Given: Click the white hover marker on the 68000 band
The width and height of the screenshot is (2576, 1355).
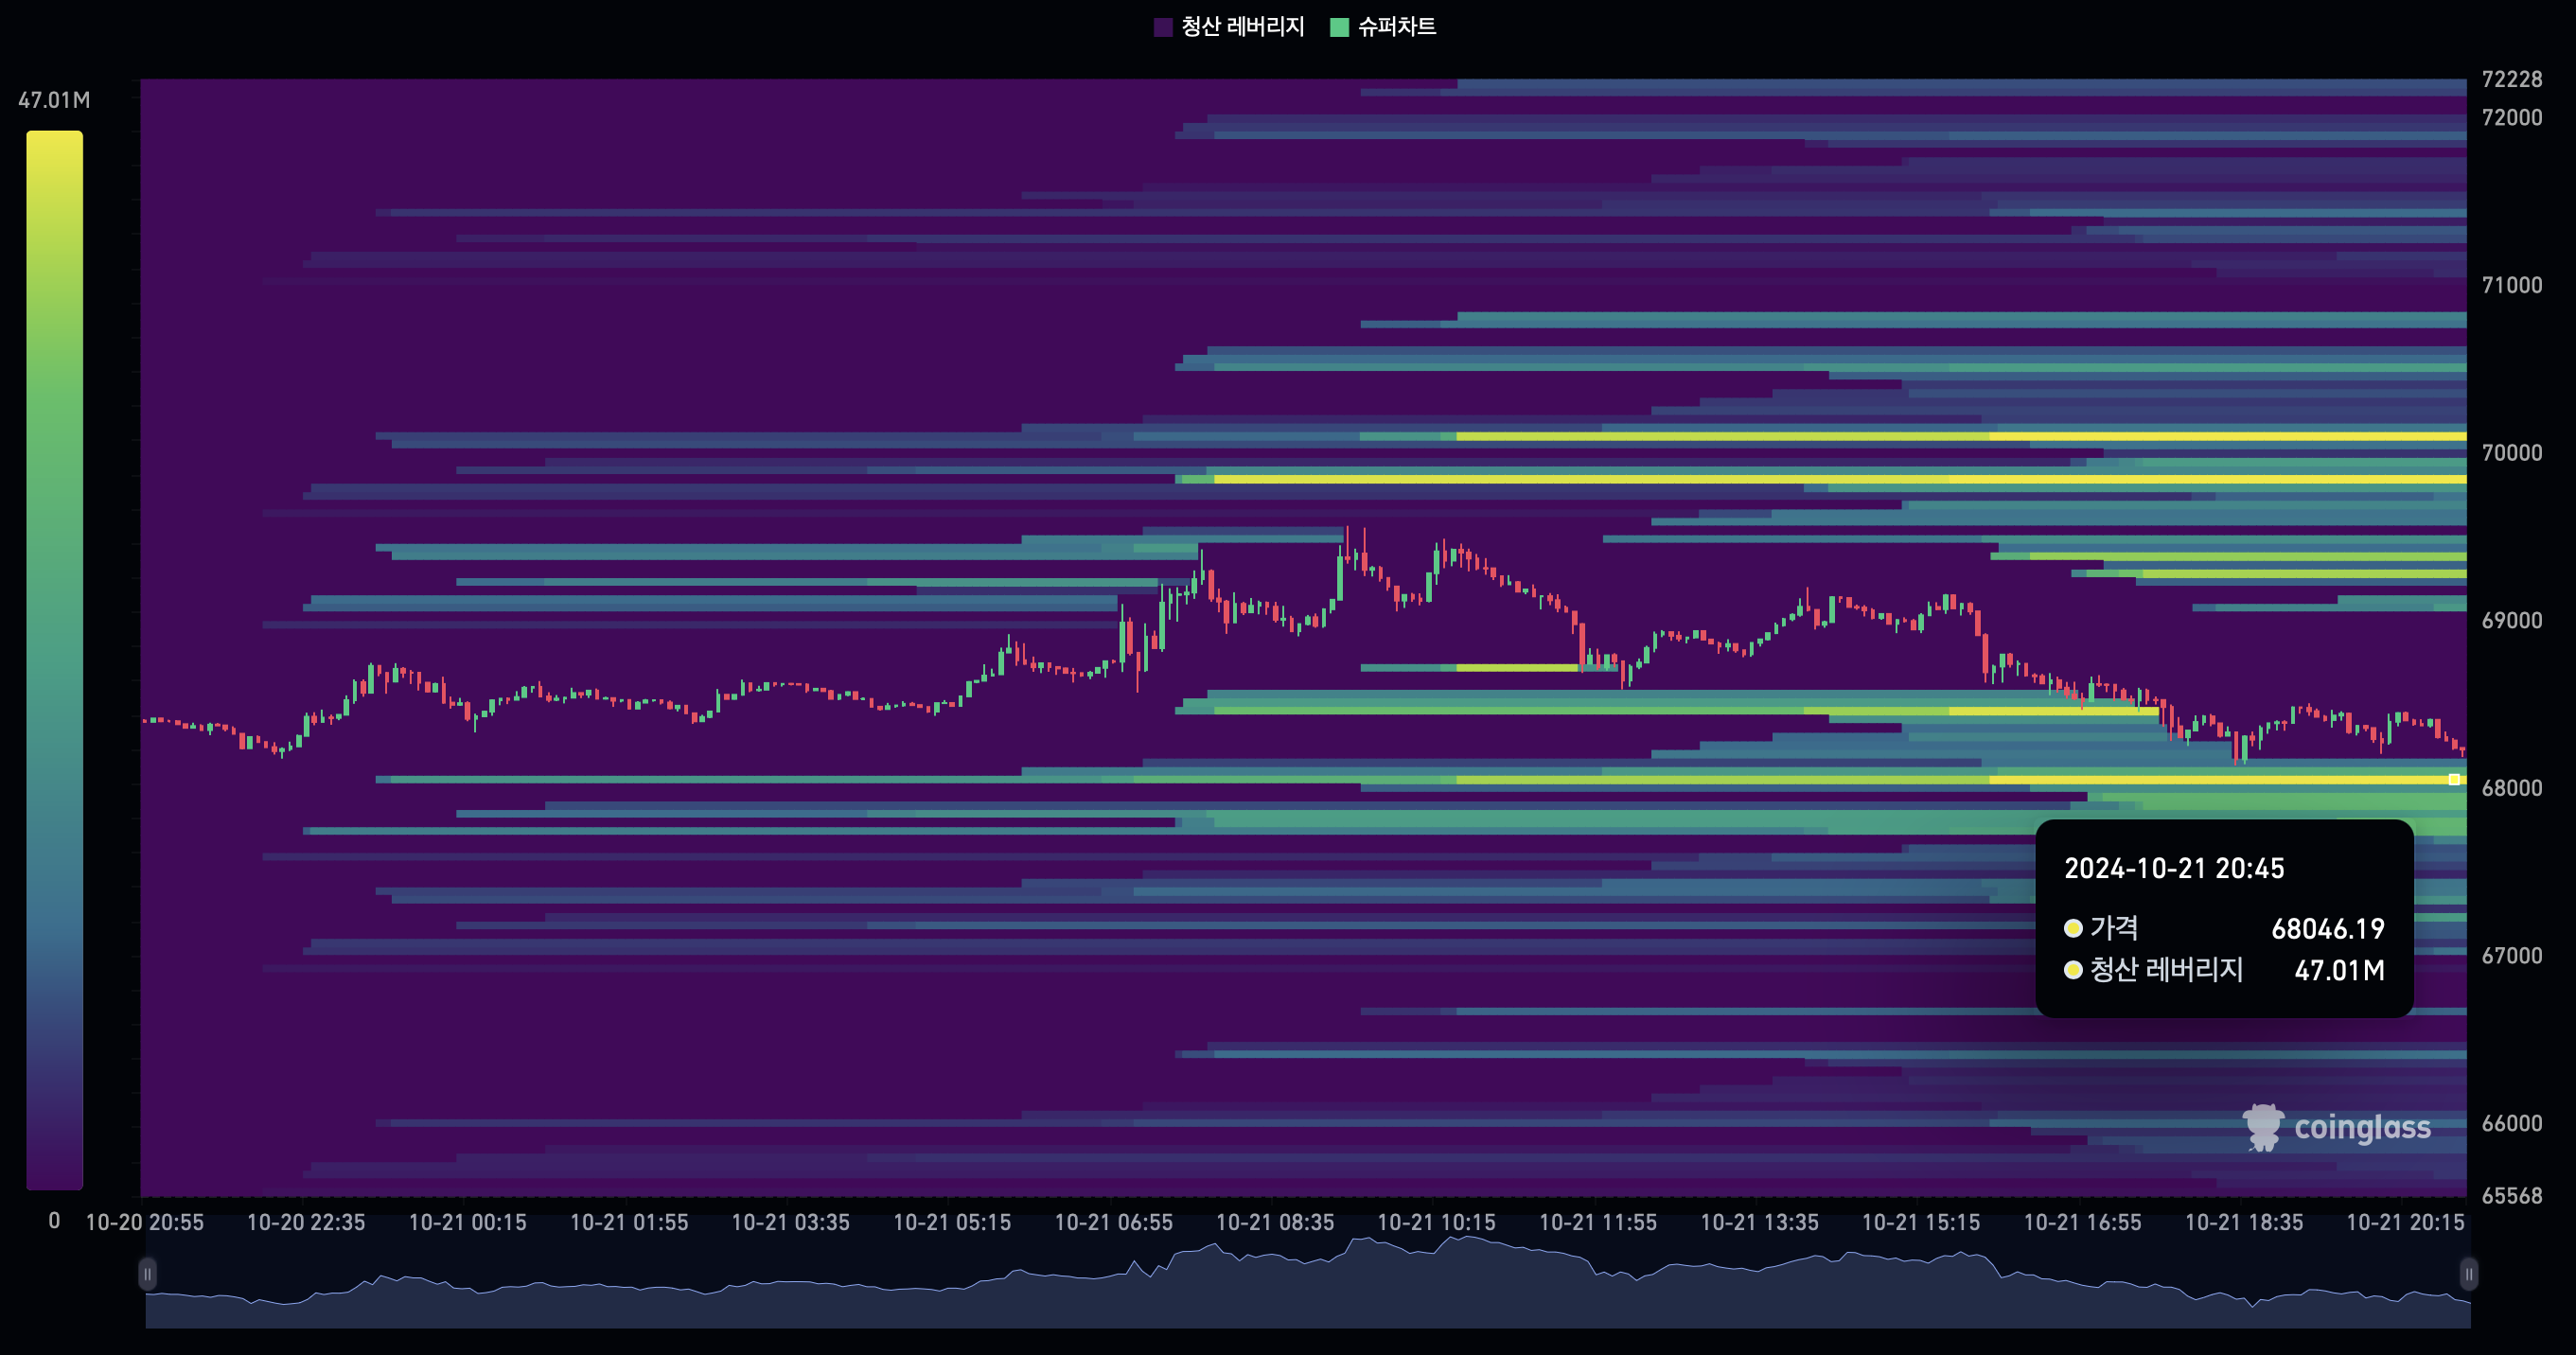Looking at the screenshot, I should coord(2454,780).
